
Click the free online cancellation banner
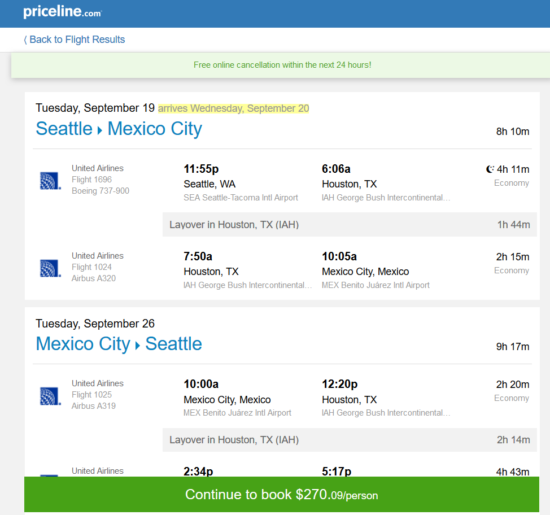tap(281, 65)
